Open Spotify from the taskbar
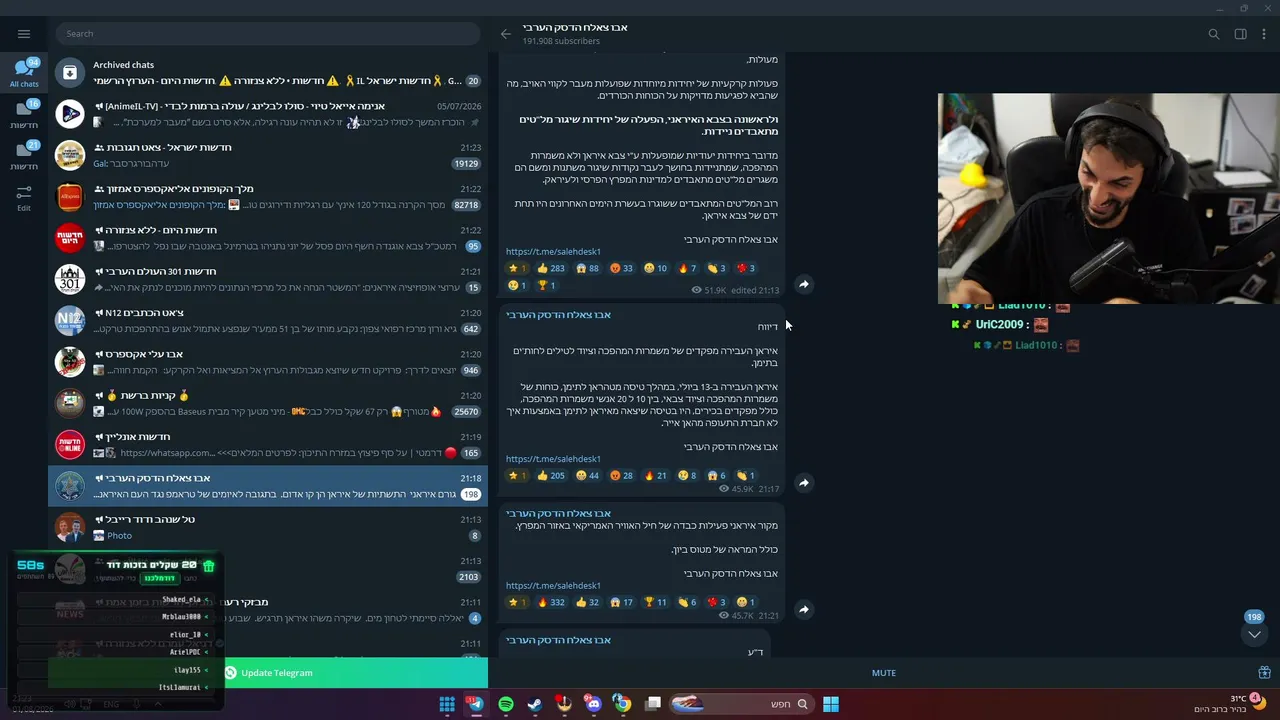Image resolution: width=1280 pixels, height=720 pixels. (x=506, y=704)
